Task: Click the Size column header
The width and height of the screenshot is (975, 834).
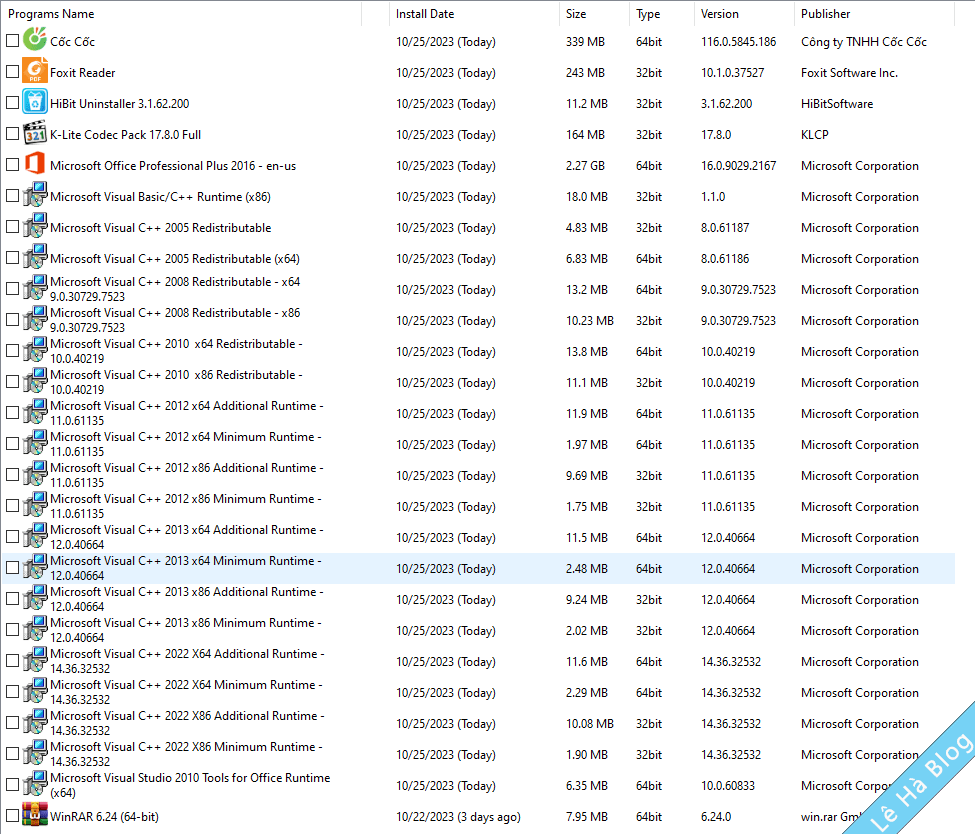Action: 576,14
